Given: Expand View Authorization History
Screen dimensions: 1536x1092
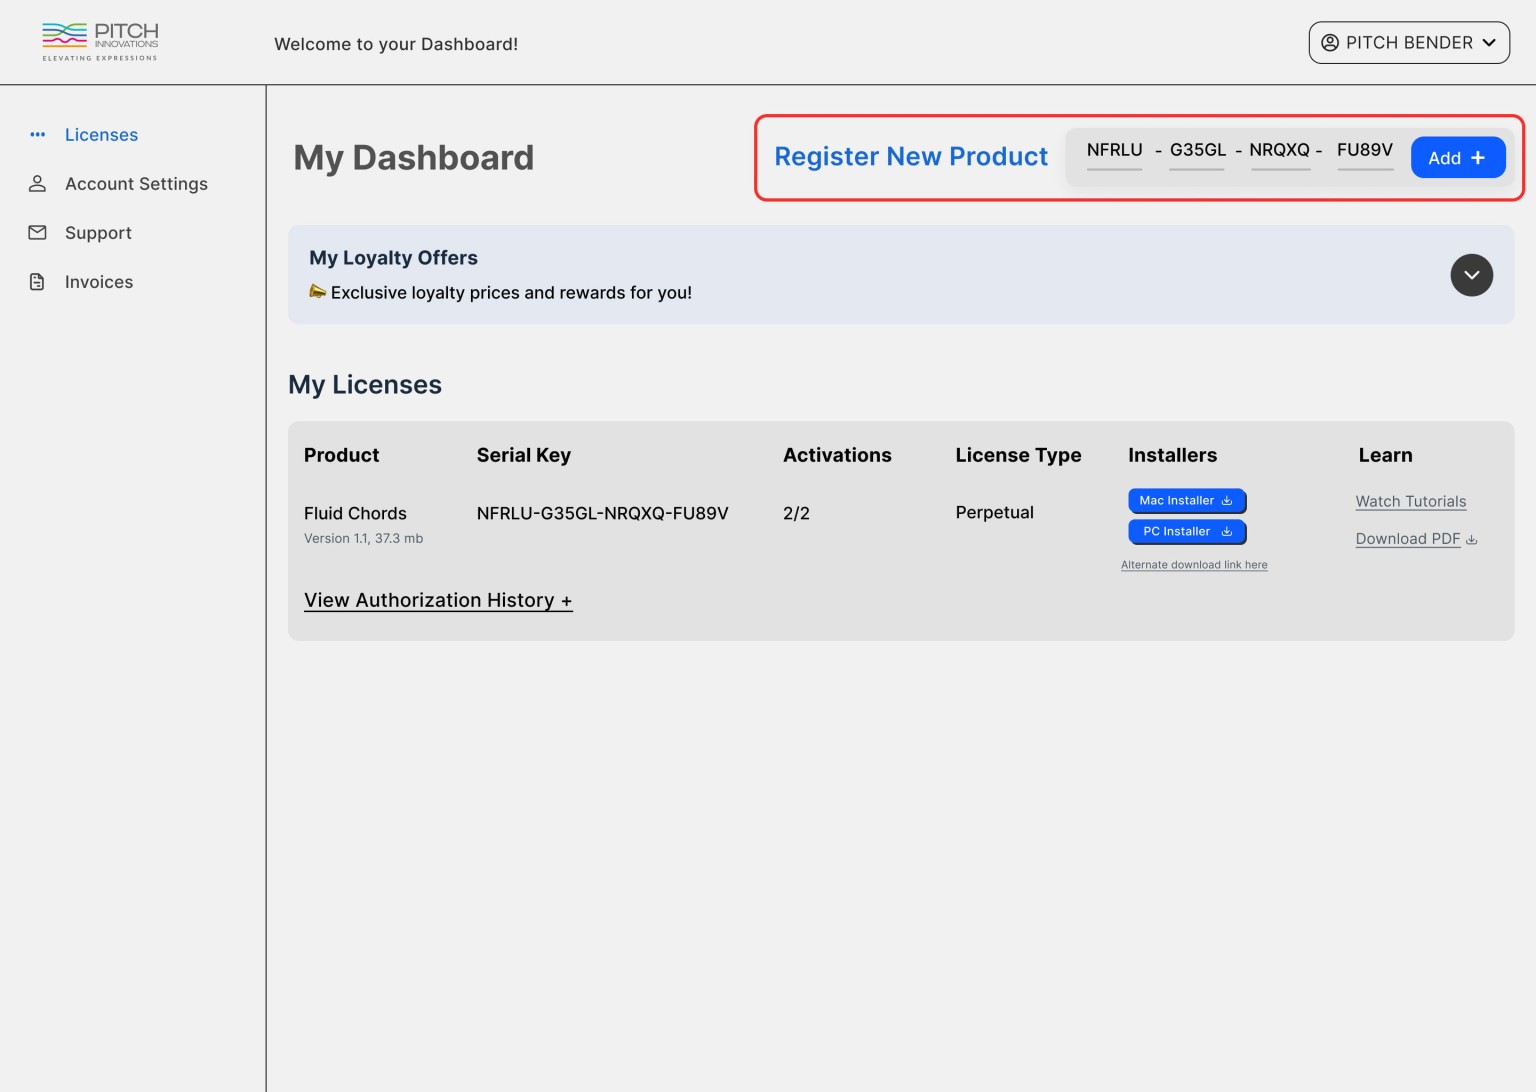Looking at the screenshot, I should (438, 600).
